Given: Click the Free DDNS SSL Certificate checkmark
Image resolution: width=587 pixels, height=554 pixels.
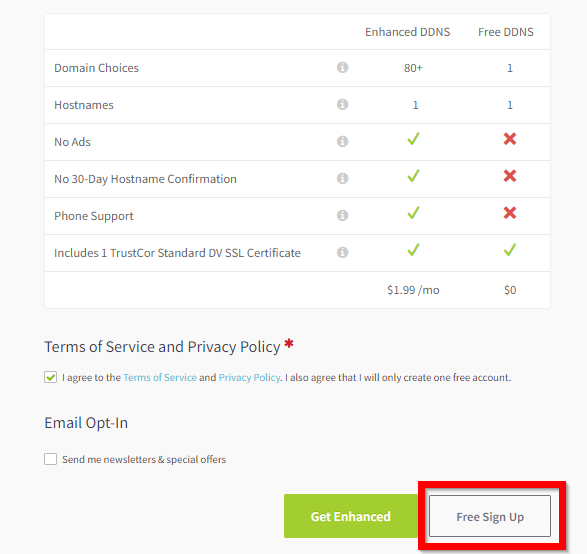Looking at the screenshot, I should pos(510,250).
